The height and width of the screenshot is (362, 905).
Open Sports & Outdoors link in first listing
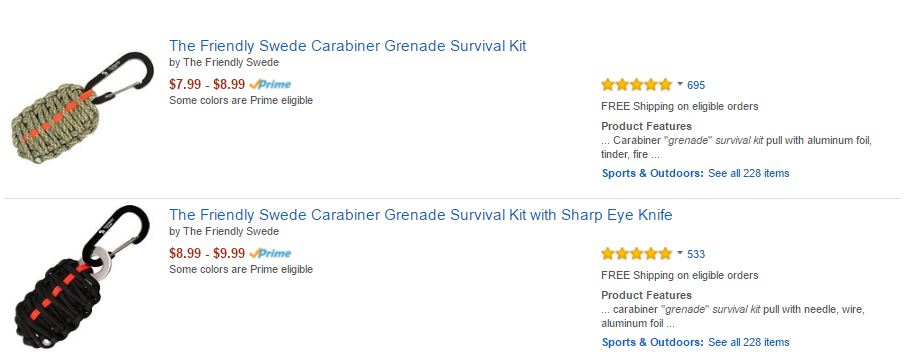(x=653, y=173)
